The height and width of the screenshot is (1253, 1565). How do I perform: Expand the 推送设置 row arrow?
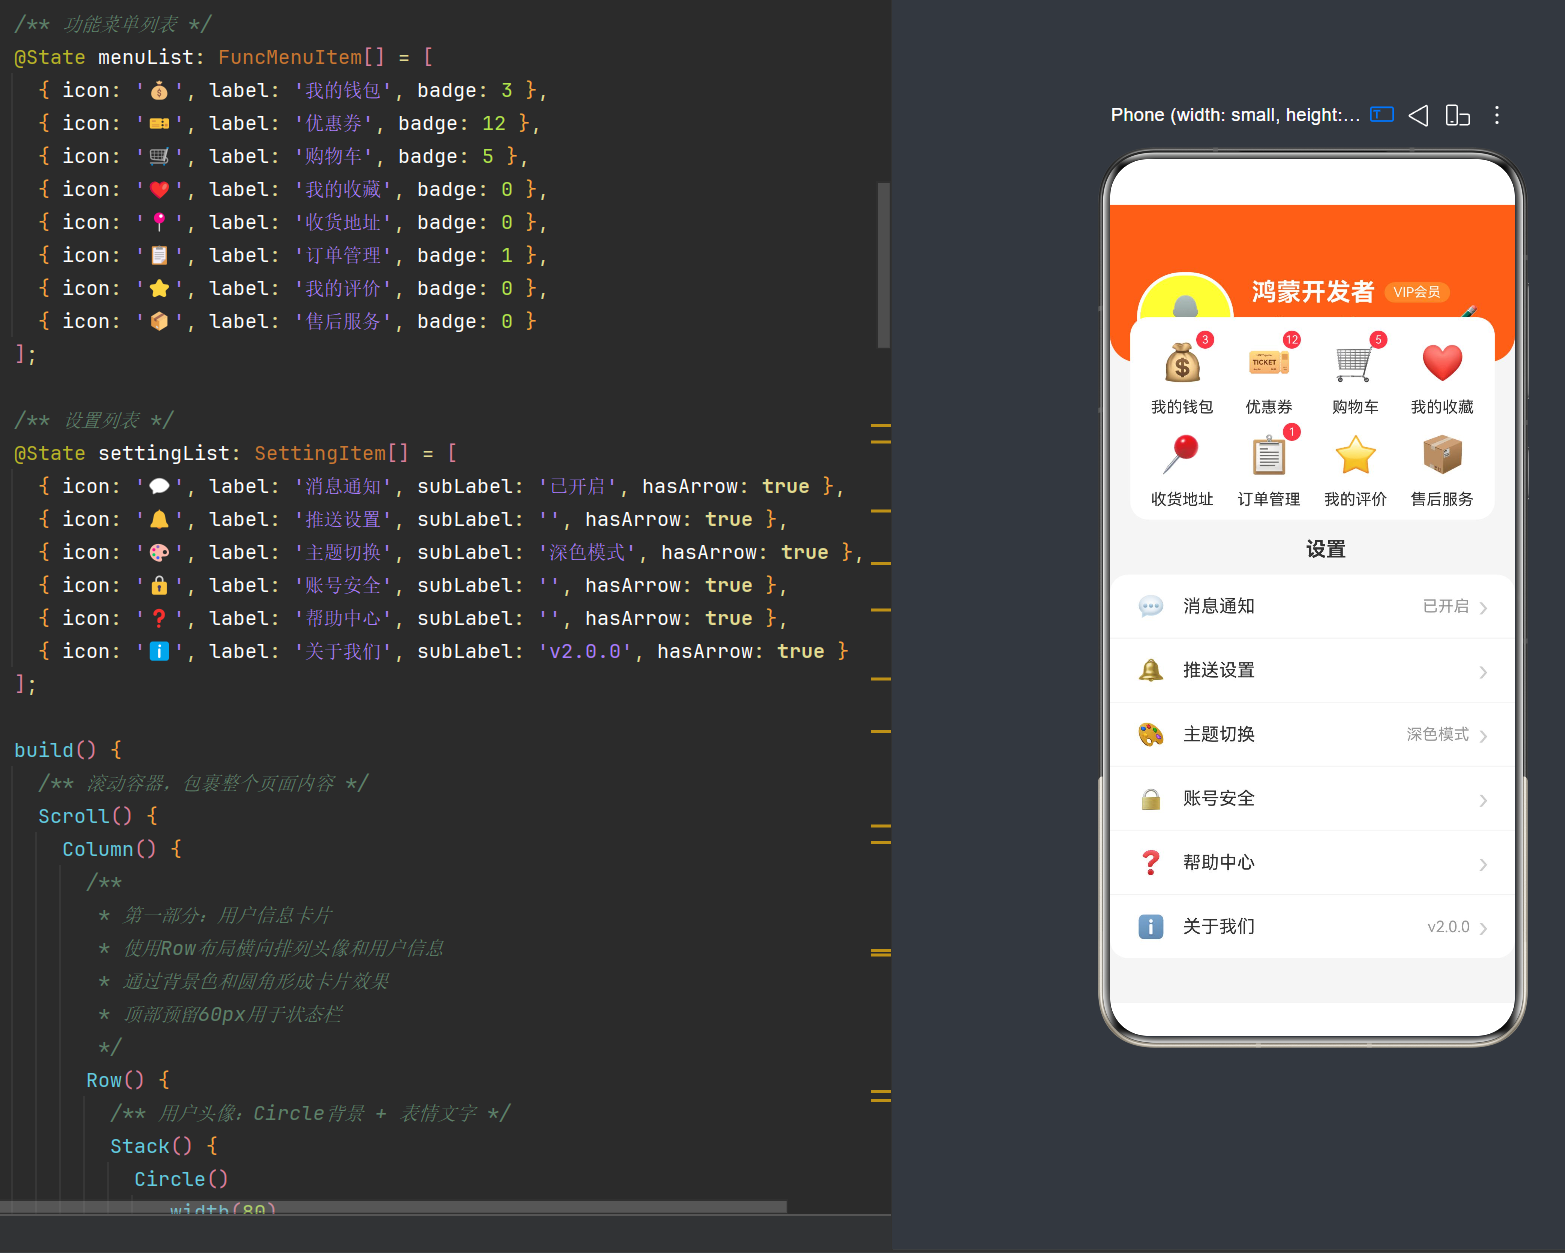point(1483,672)
